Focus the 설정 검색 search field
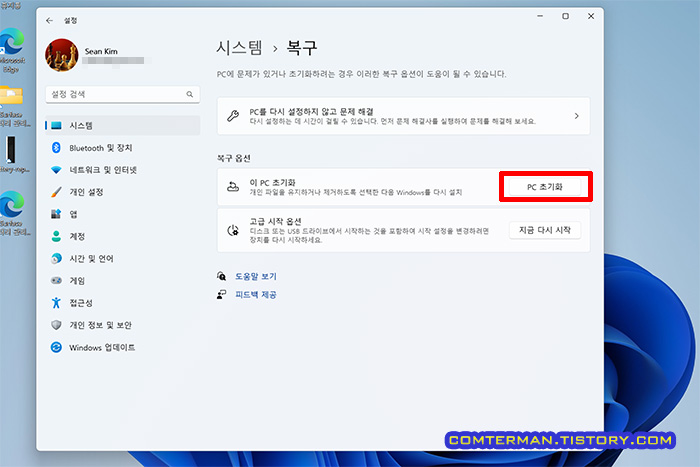 (x=122, y=94)
